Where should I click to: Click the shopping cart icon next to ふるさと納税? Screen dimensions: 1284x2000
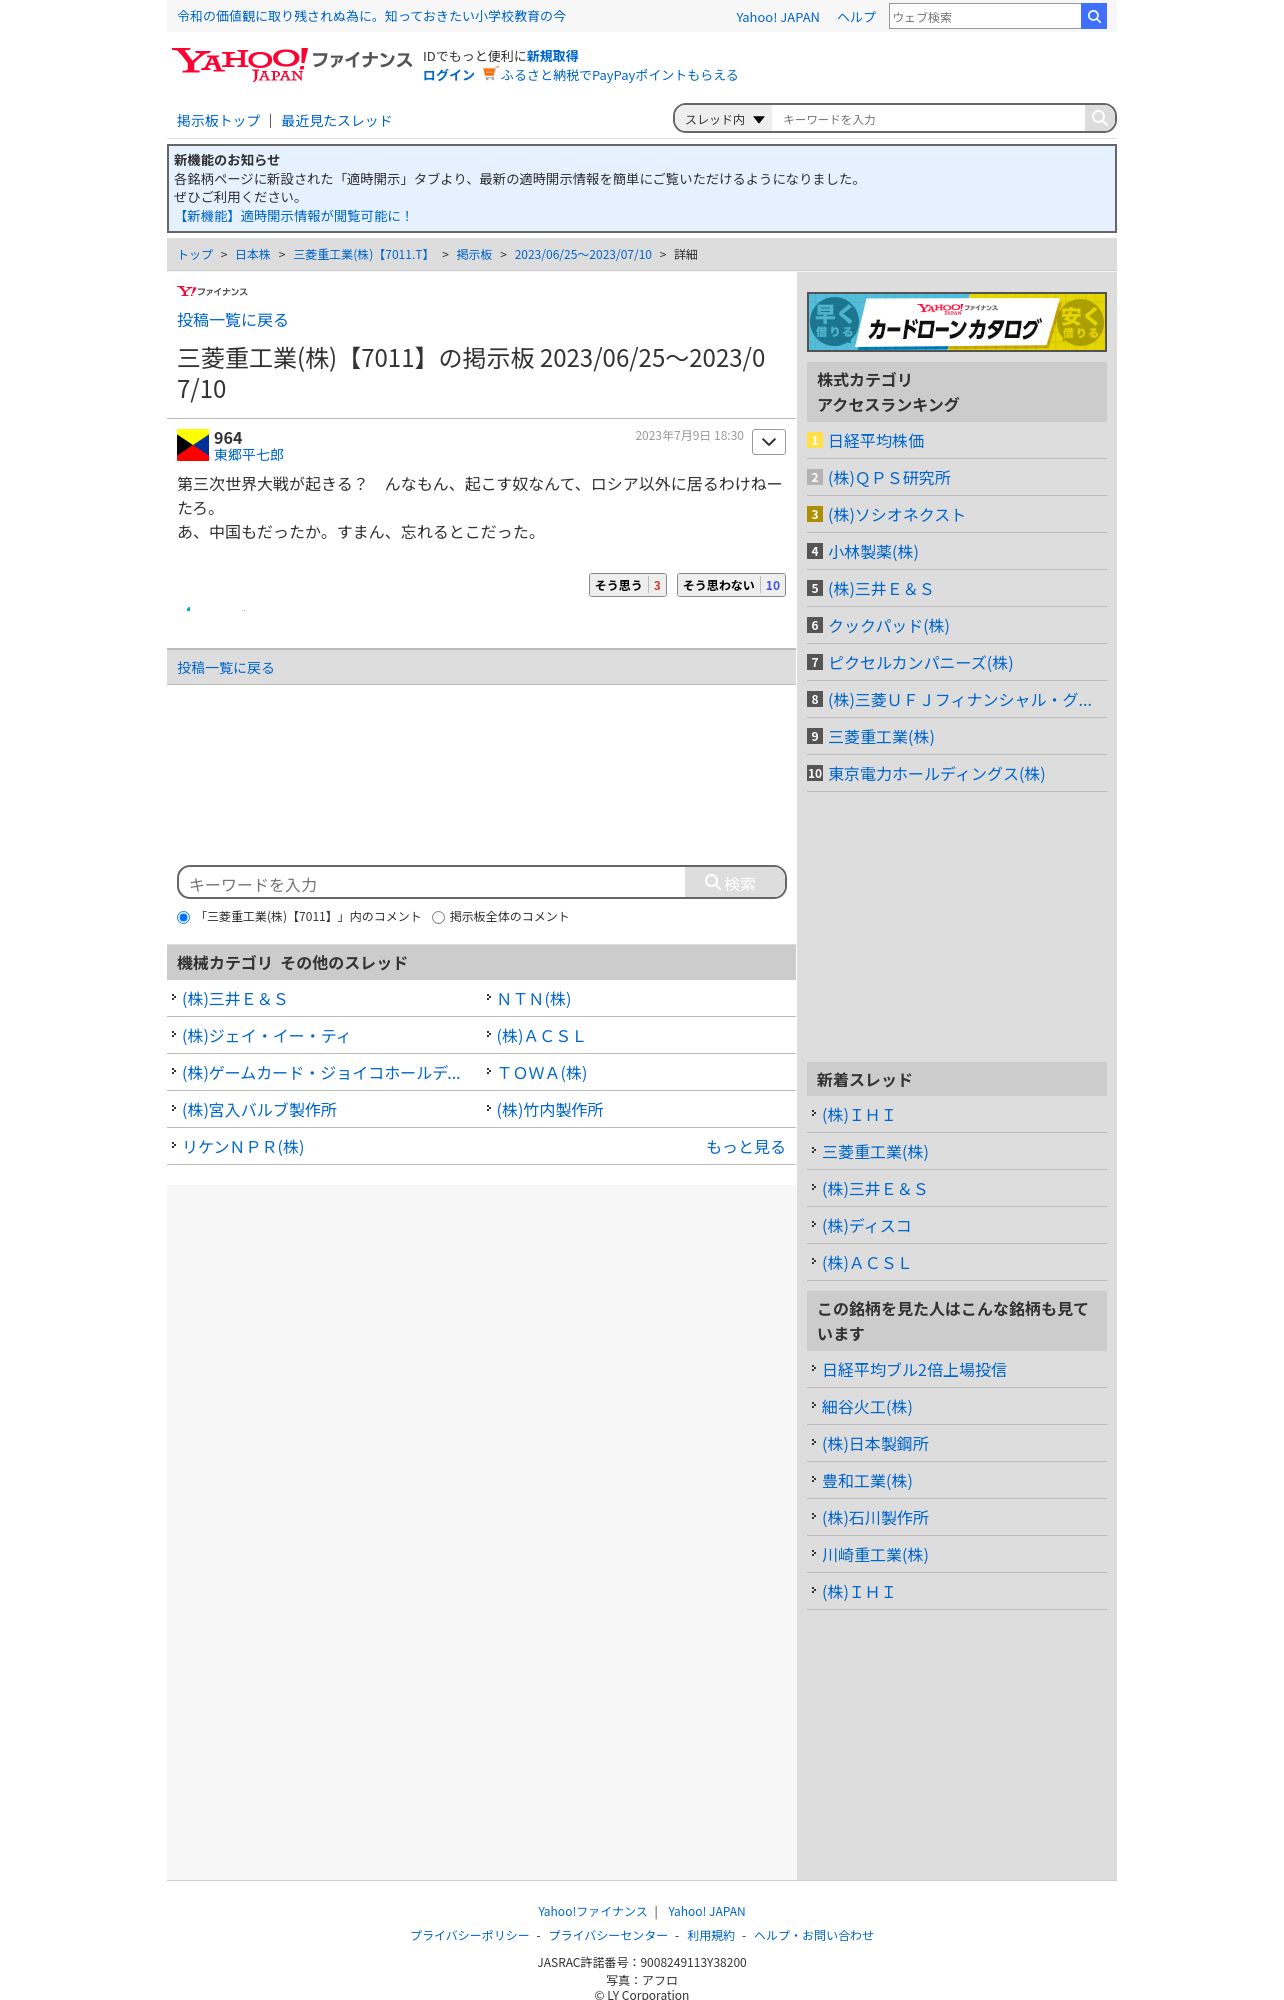489,74
